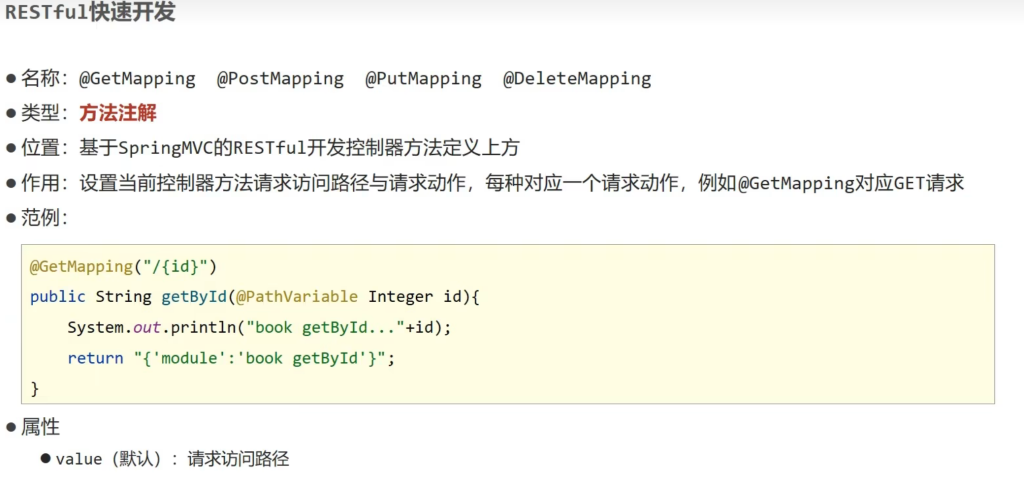Click the closing brace in the code block
The image size is (1024, 485).
point(35,387)
